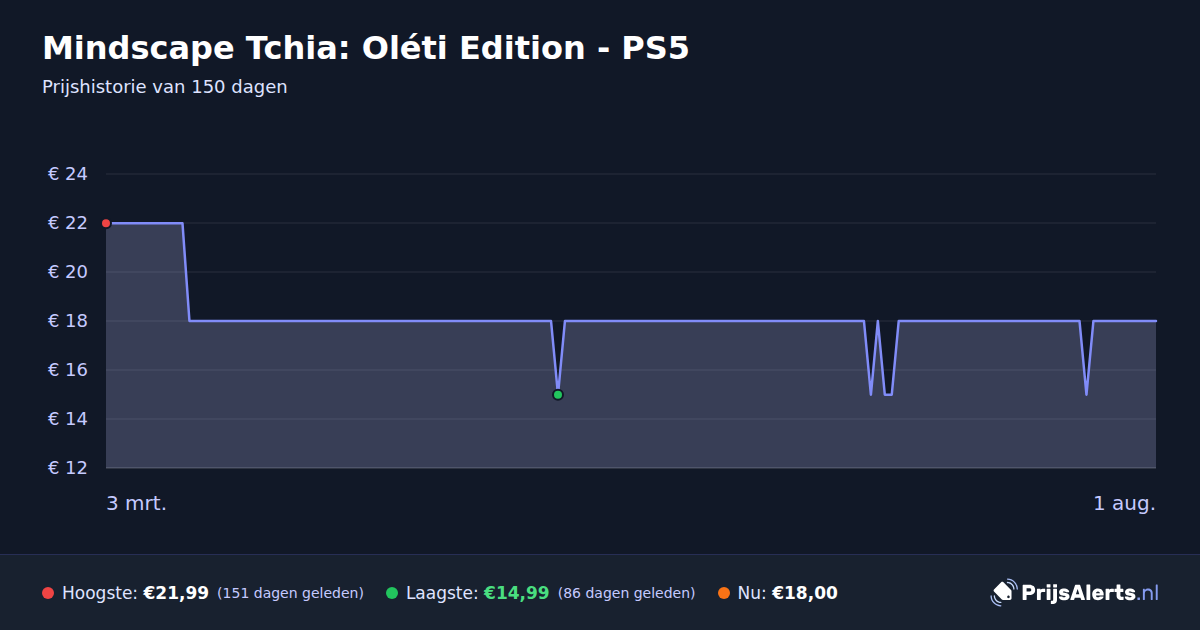Select the 1 aug. end date label

click(1124, 503)
